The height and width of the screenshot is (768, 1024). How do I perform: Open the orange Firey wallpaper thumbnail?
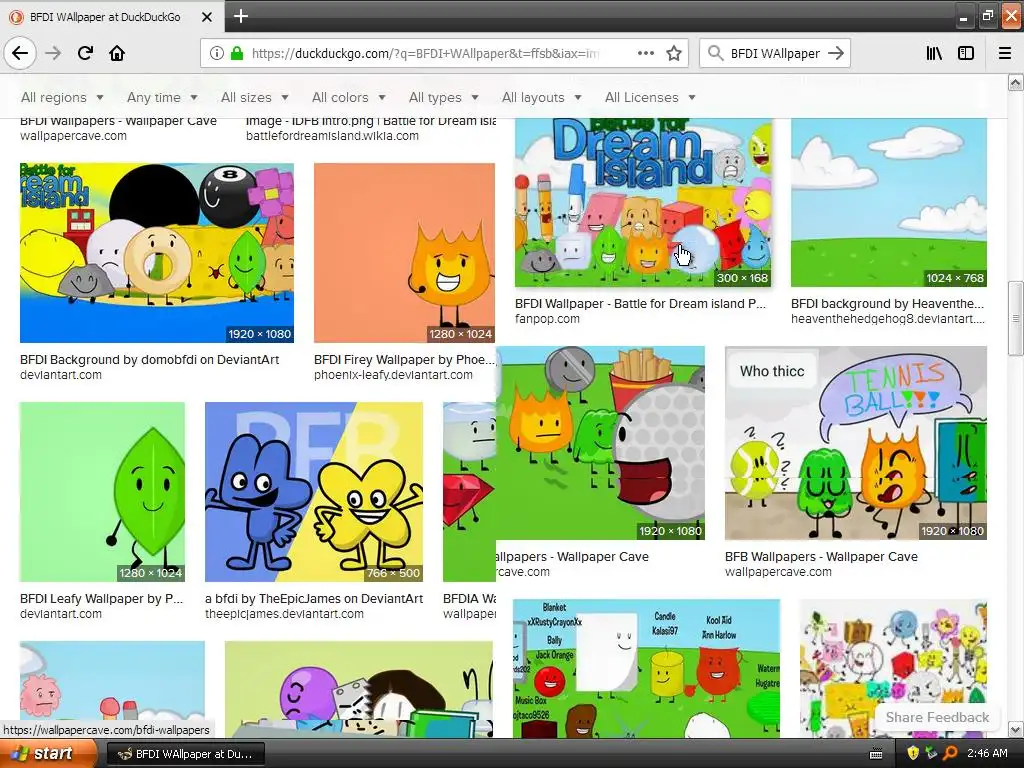404,253
